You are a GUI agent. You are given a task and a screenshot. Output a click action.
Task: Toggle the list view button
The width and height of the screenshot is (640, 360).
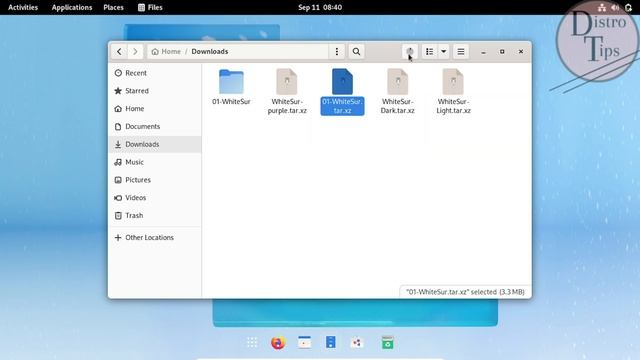click(x=429, y=51)
